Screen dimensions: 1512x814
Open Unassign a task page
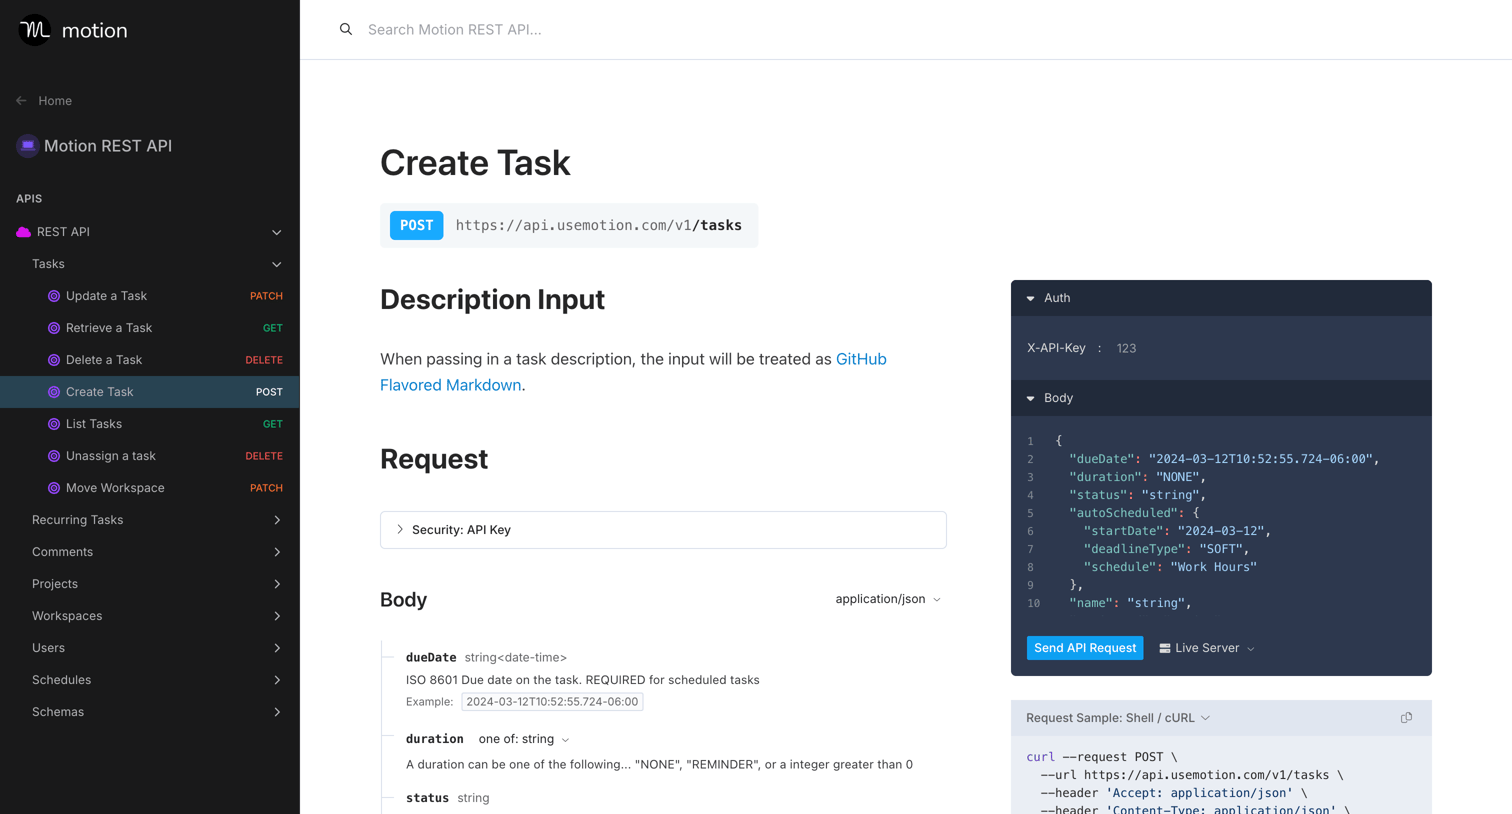click(150, 456)
